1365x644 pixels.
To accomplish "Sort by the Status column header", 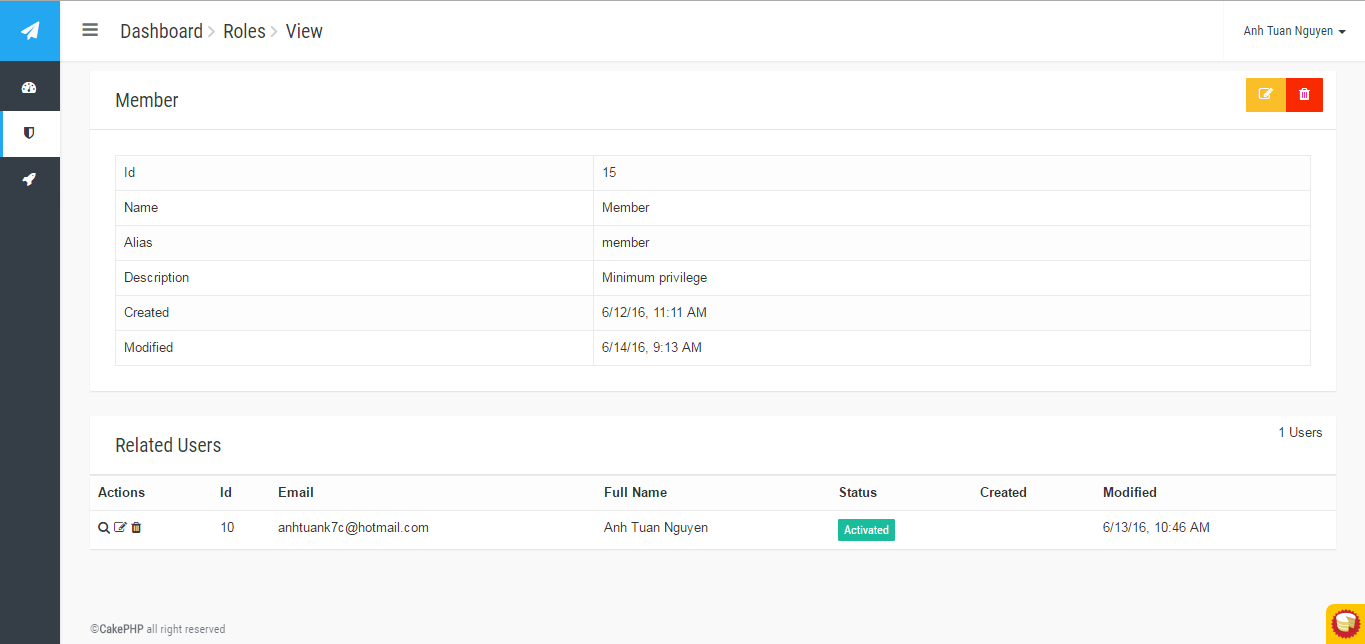I will 858,492.
